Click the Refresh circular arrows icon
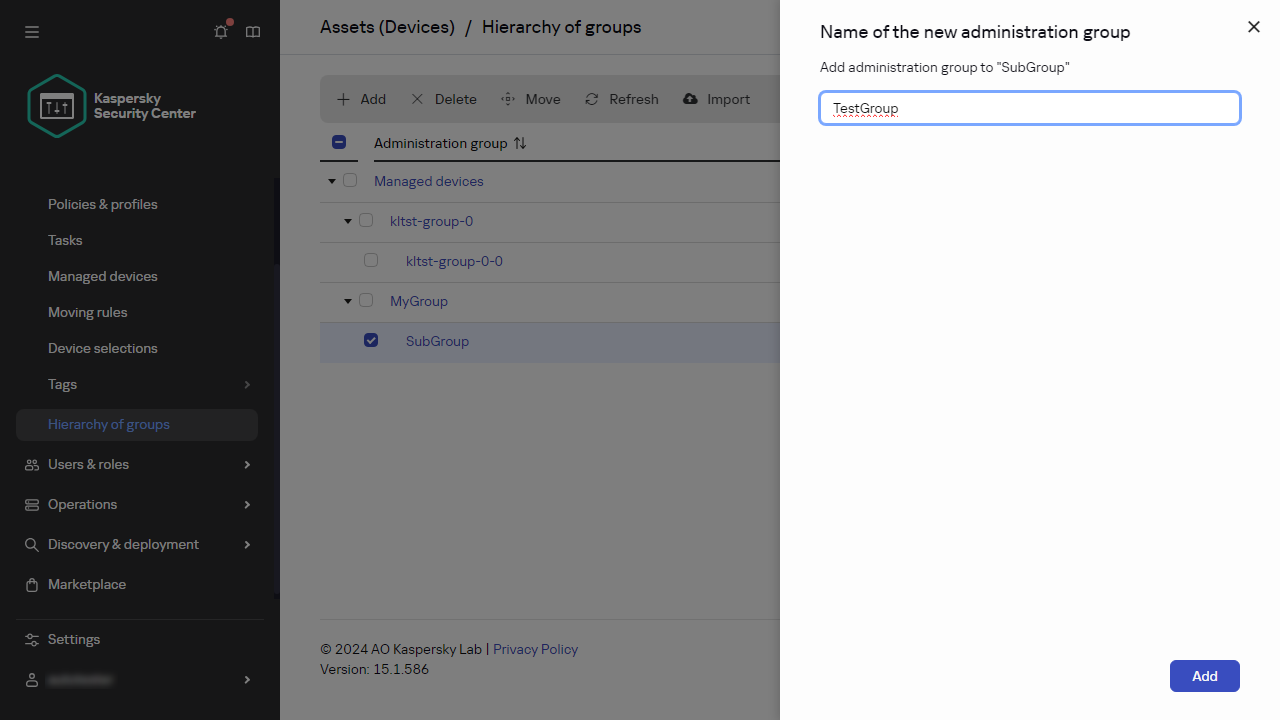This screenshot has height=720, width=1280. [592, 99]
